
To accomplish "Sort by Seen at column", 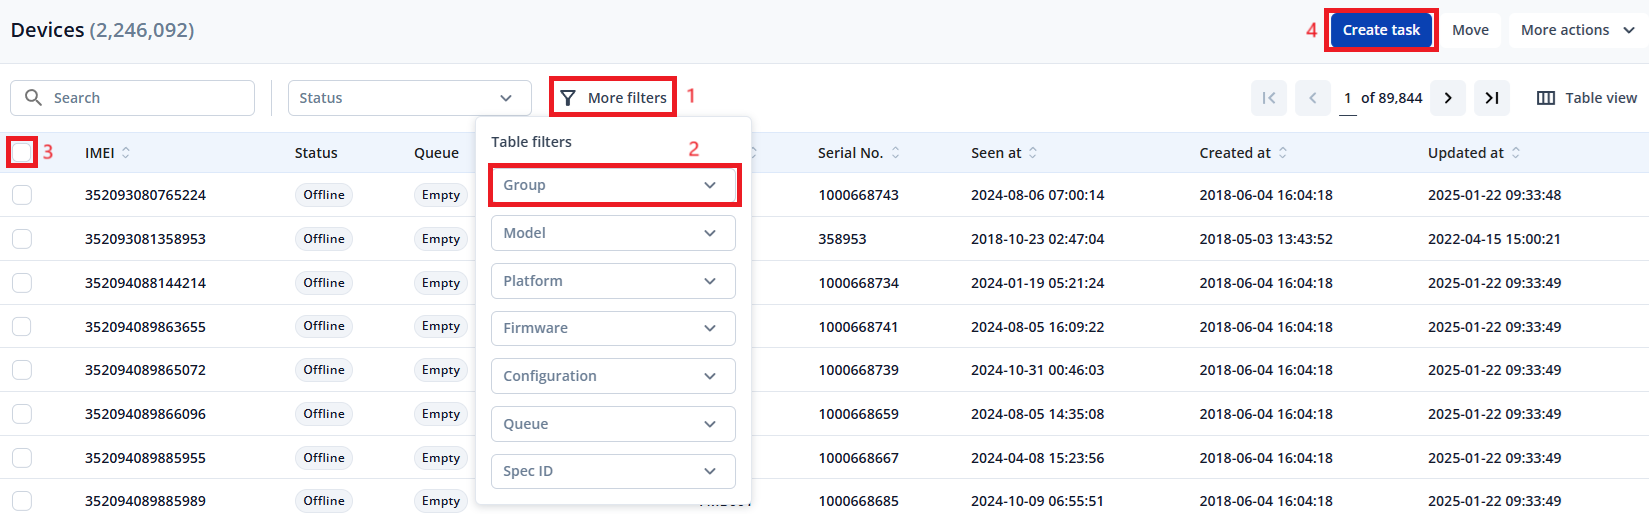I will (1033, 153).
